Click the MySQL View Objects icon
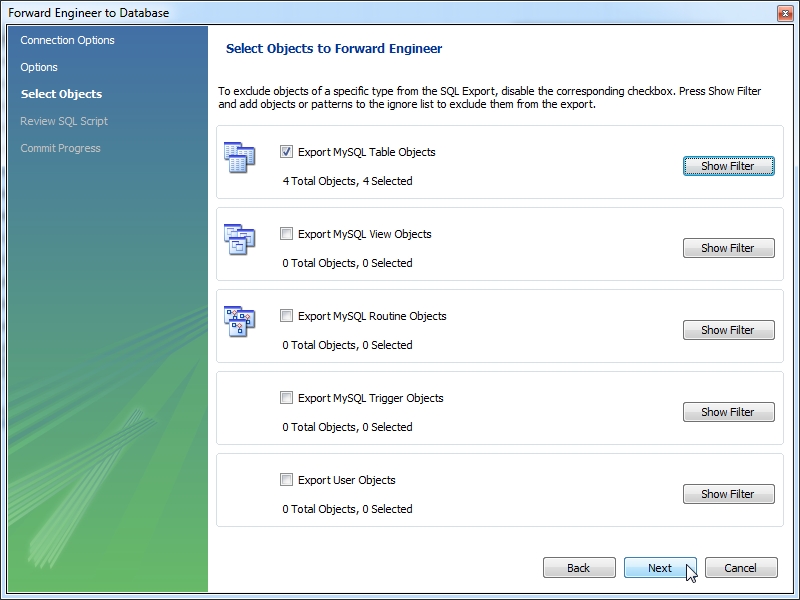Screen dimensions: 800x600 239,239
